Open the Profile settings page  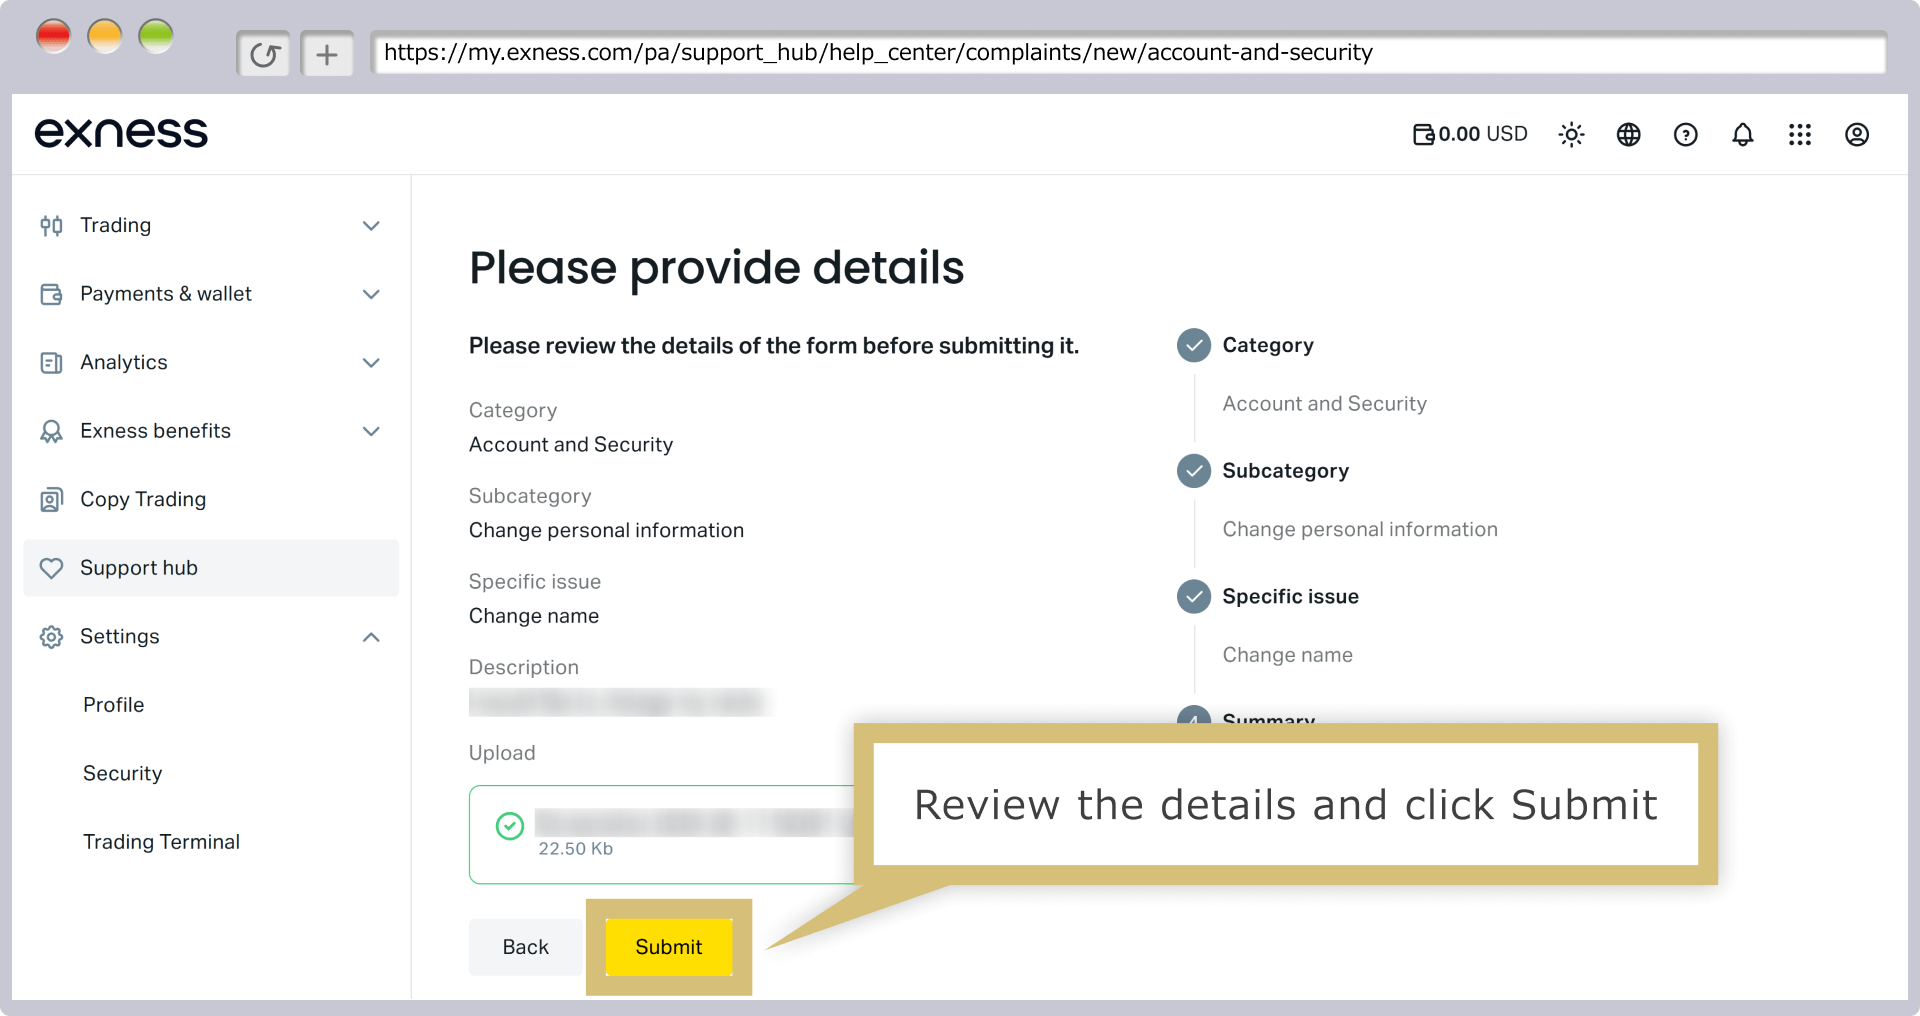(114, 705)
